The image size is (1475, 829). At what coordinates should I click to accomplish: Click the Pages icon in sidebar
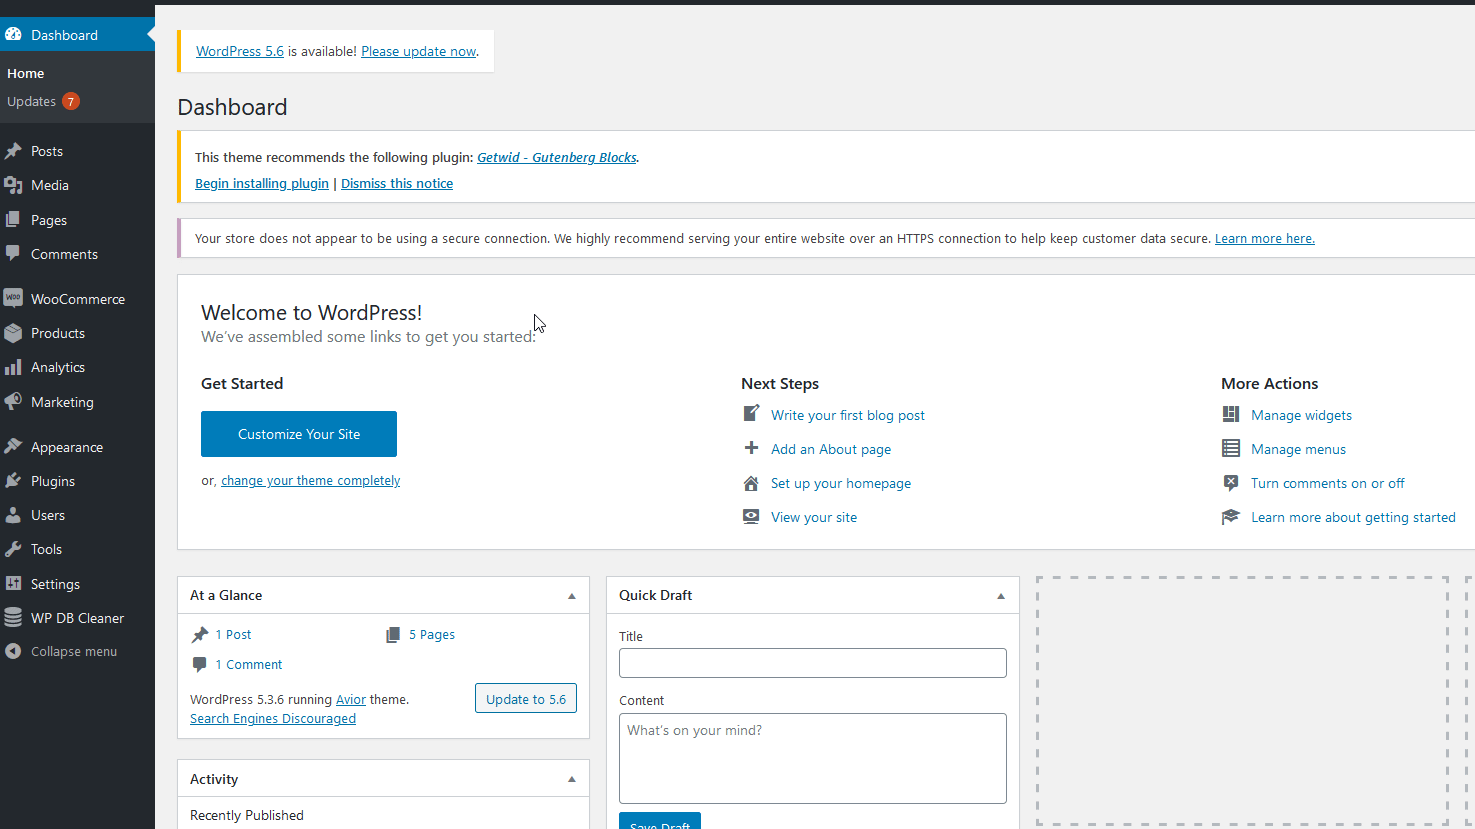pyautogui.click(x=13, y=219)
